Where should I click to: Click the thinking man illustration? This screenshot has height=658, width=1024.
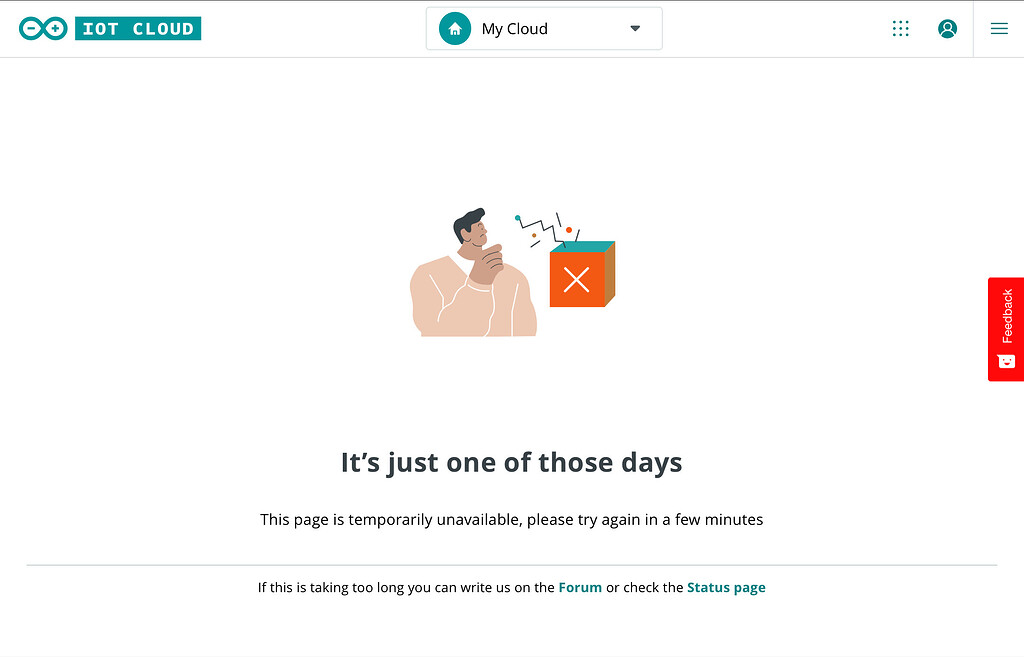pyautogui.click(x=473, y=272)
